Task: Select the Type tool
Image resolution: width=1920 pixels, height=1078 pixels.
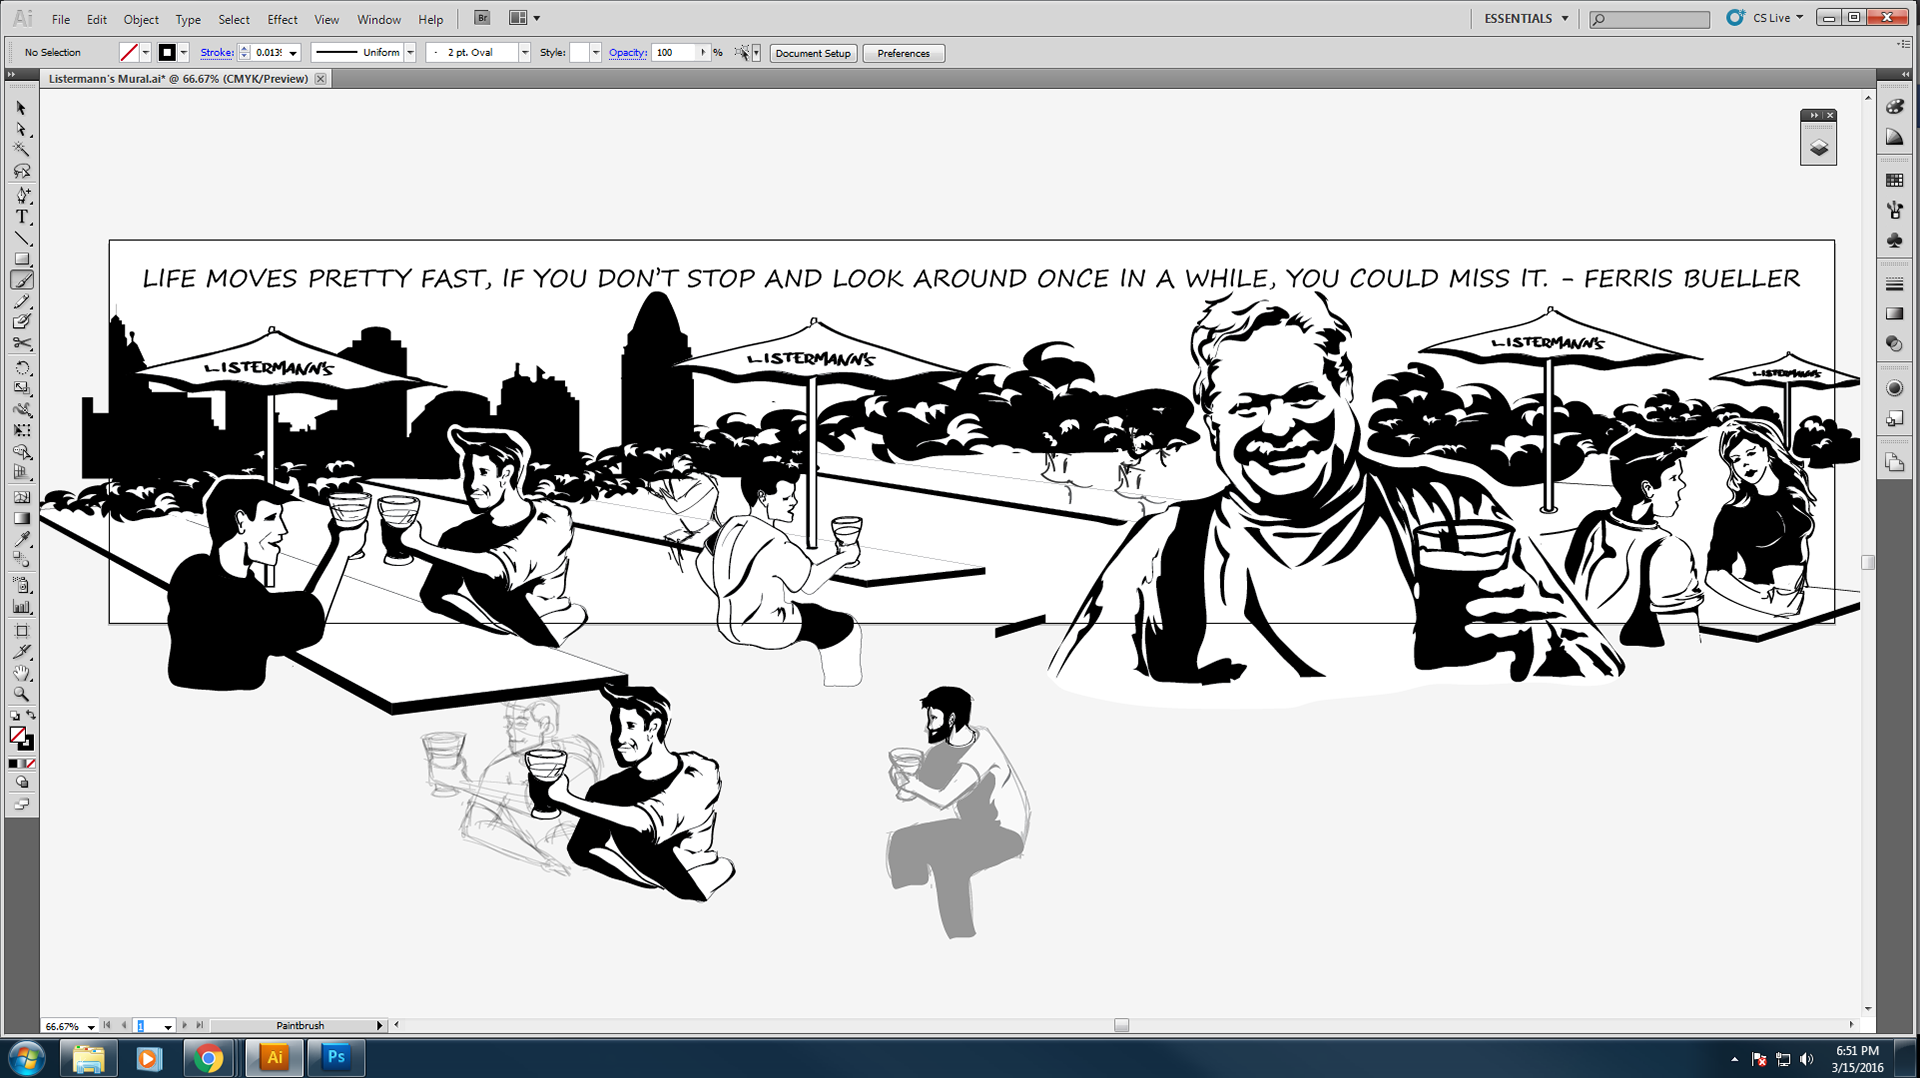Action: tap(21, 217)
